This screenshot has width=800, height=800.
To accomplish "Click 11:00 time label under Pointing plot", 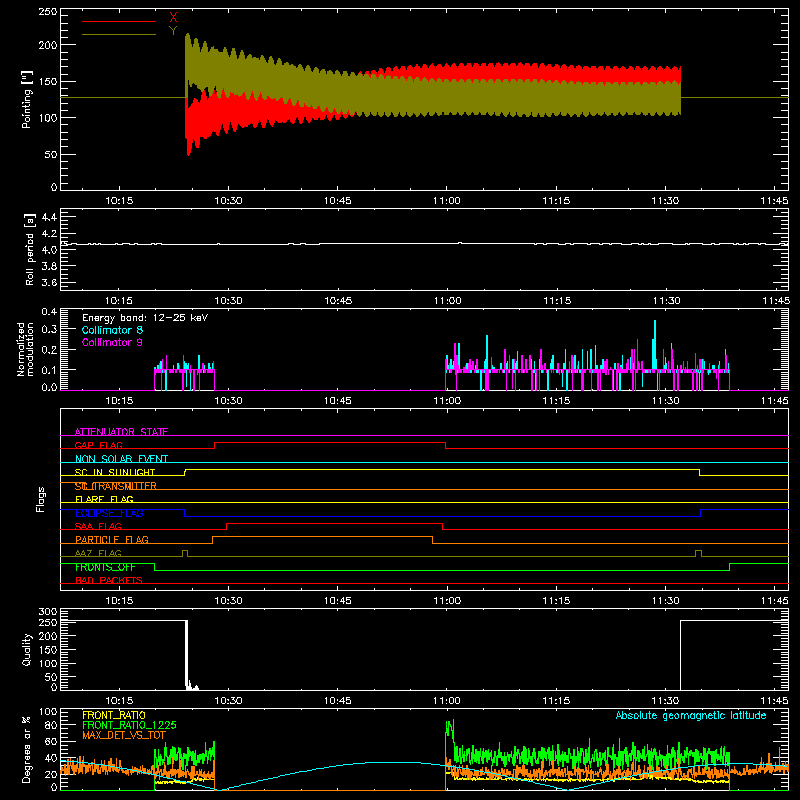I will click(x=446, y=201).
